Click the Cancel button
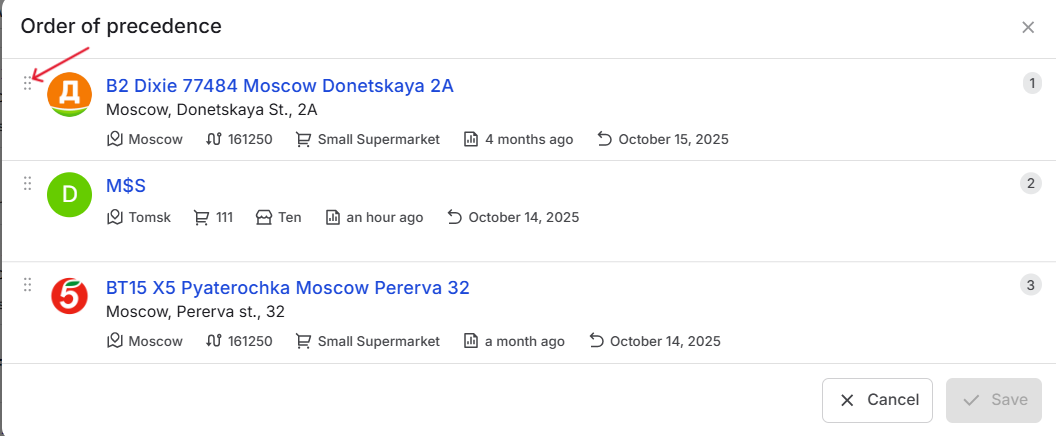 877,400
